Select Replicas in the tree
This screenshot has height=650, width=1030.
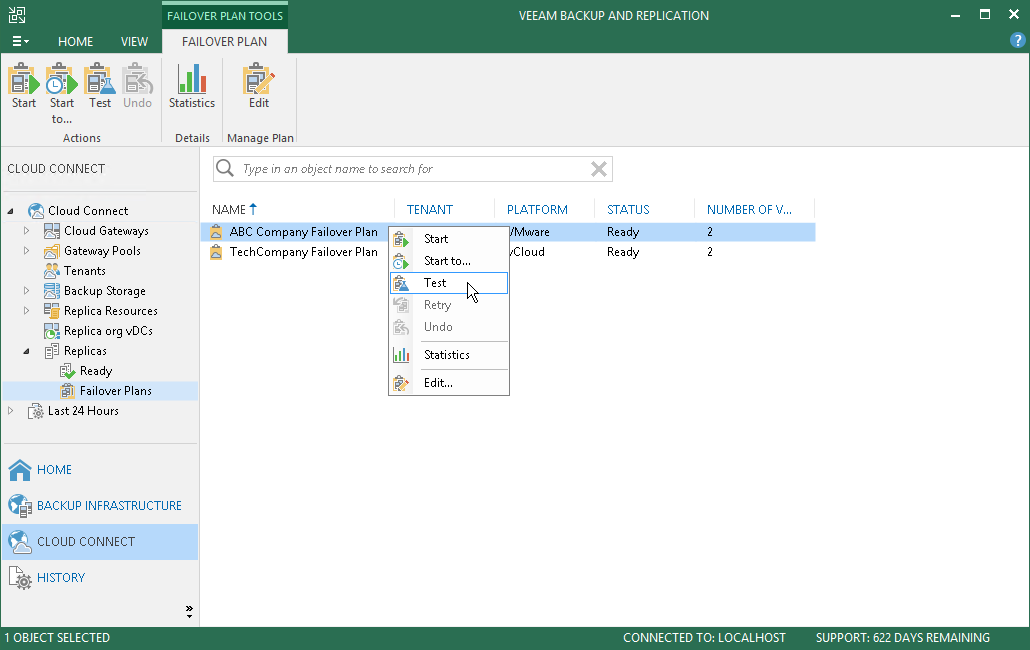tap(85, 351)
